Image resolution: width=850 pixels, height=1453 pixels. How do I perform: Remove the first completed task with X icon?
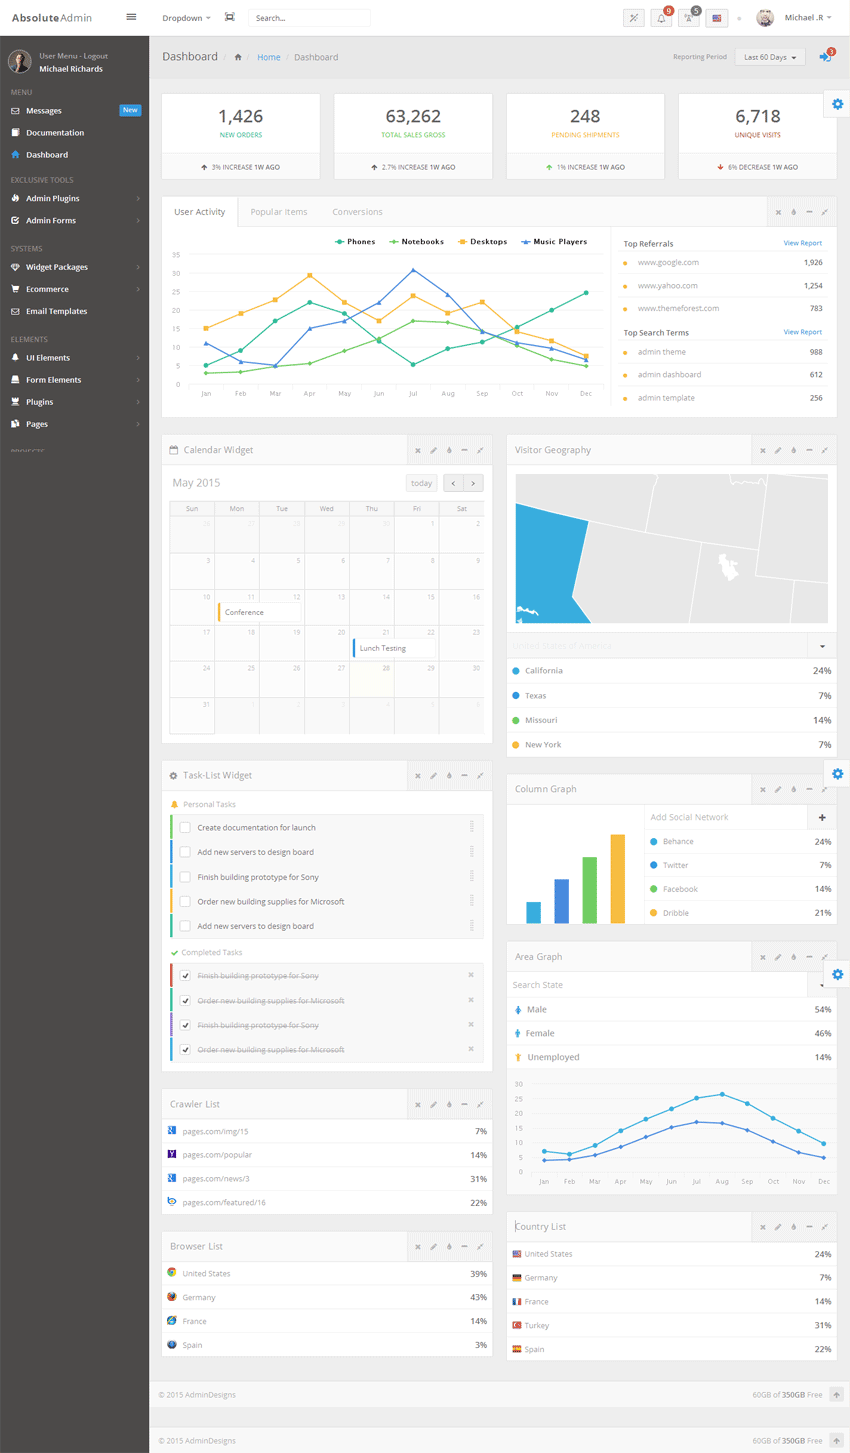[x=471, y=975]
